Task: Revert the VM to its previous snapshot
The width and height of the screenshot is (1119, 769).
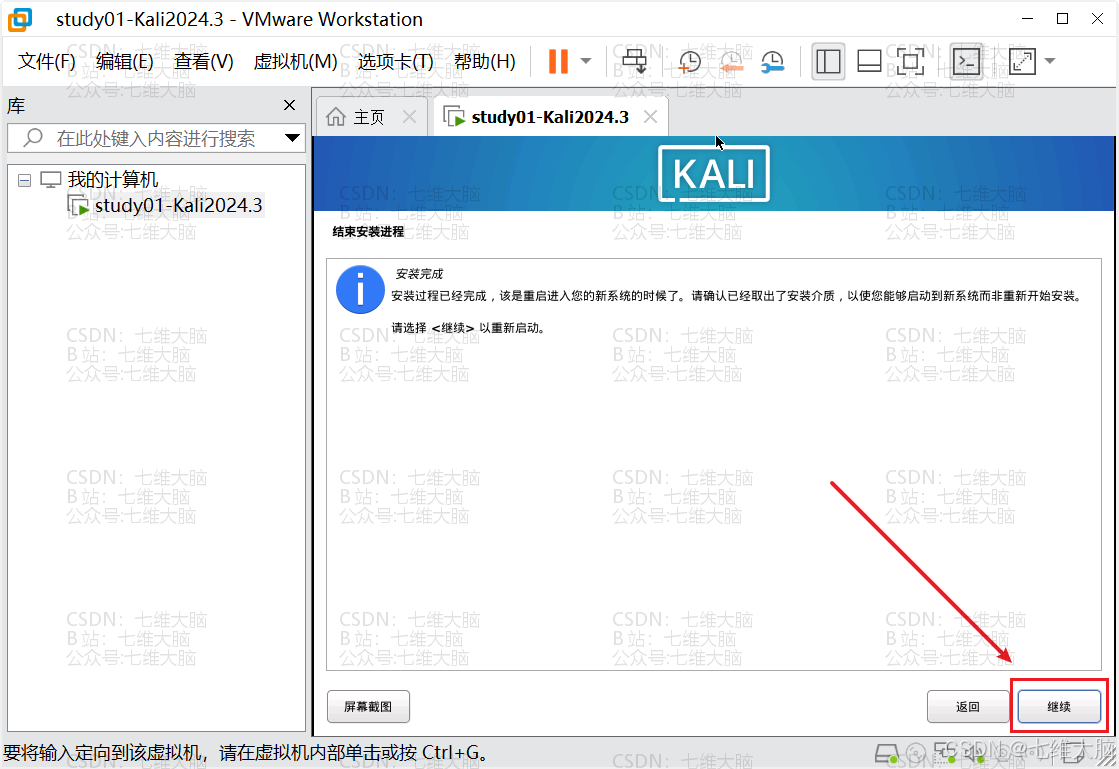Action: tap(731, 62)
